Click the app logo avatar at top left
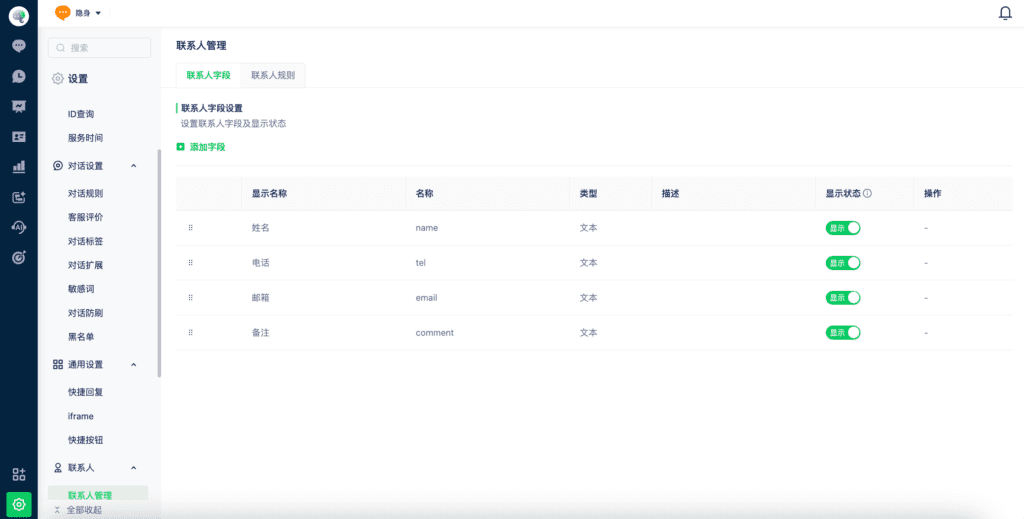This screenshot has width=1024, height=519. [x=19, y=16]
